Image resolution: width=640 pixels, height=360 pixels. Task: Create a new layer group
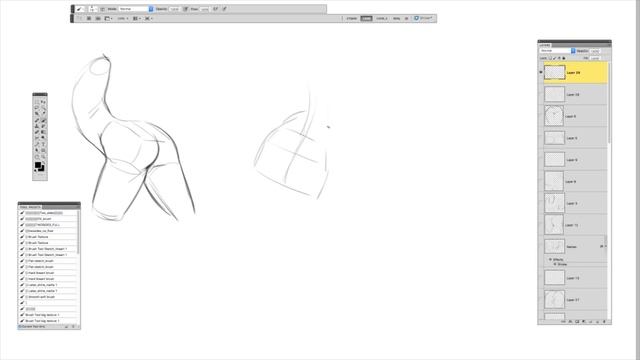click(x=590, y=322)
